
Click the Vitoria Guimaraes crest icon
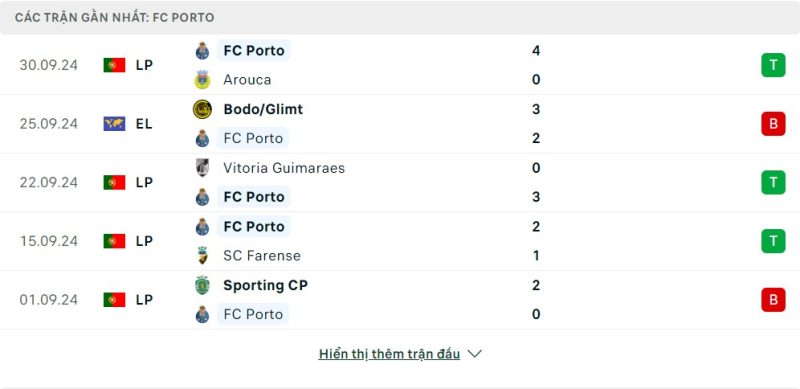[x=203, y=168]
